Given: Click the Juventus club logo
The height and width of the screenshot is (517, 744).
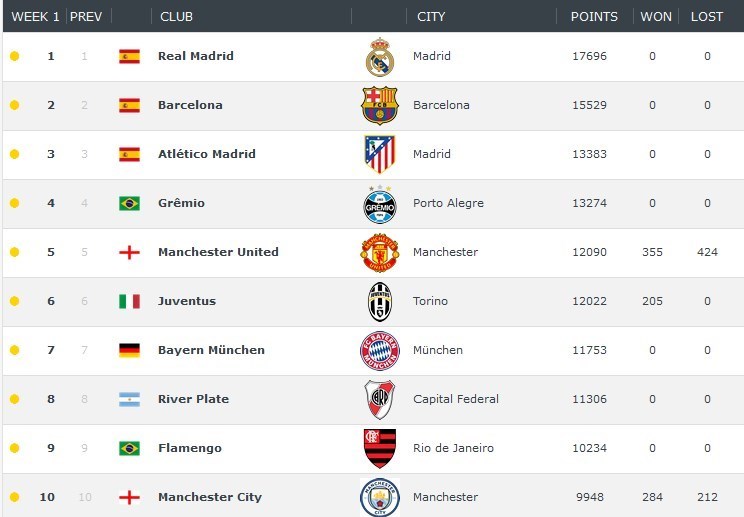Looking at the screenshot, I should 380,302.
